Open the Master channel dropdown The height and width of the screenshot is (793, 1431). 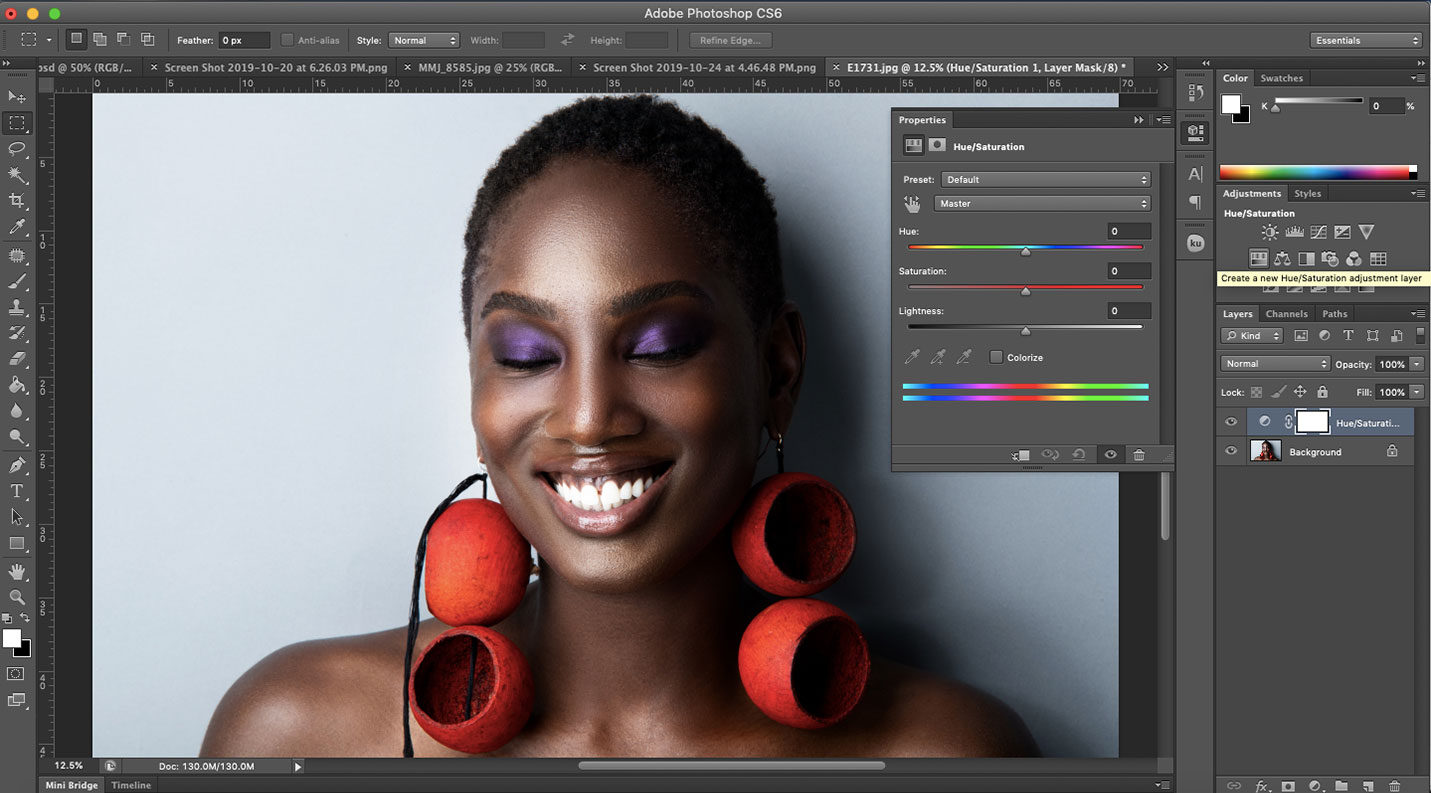tap(1042, 204)
